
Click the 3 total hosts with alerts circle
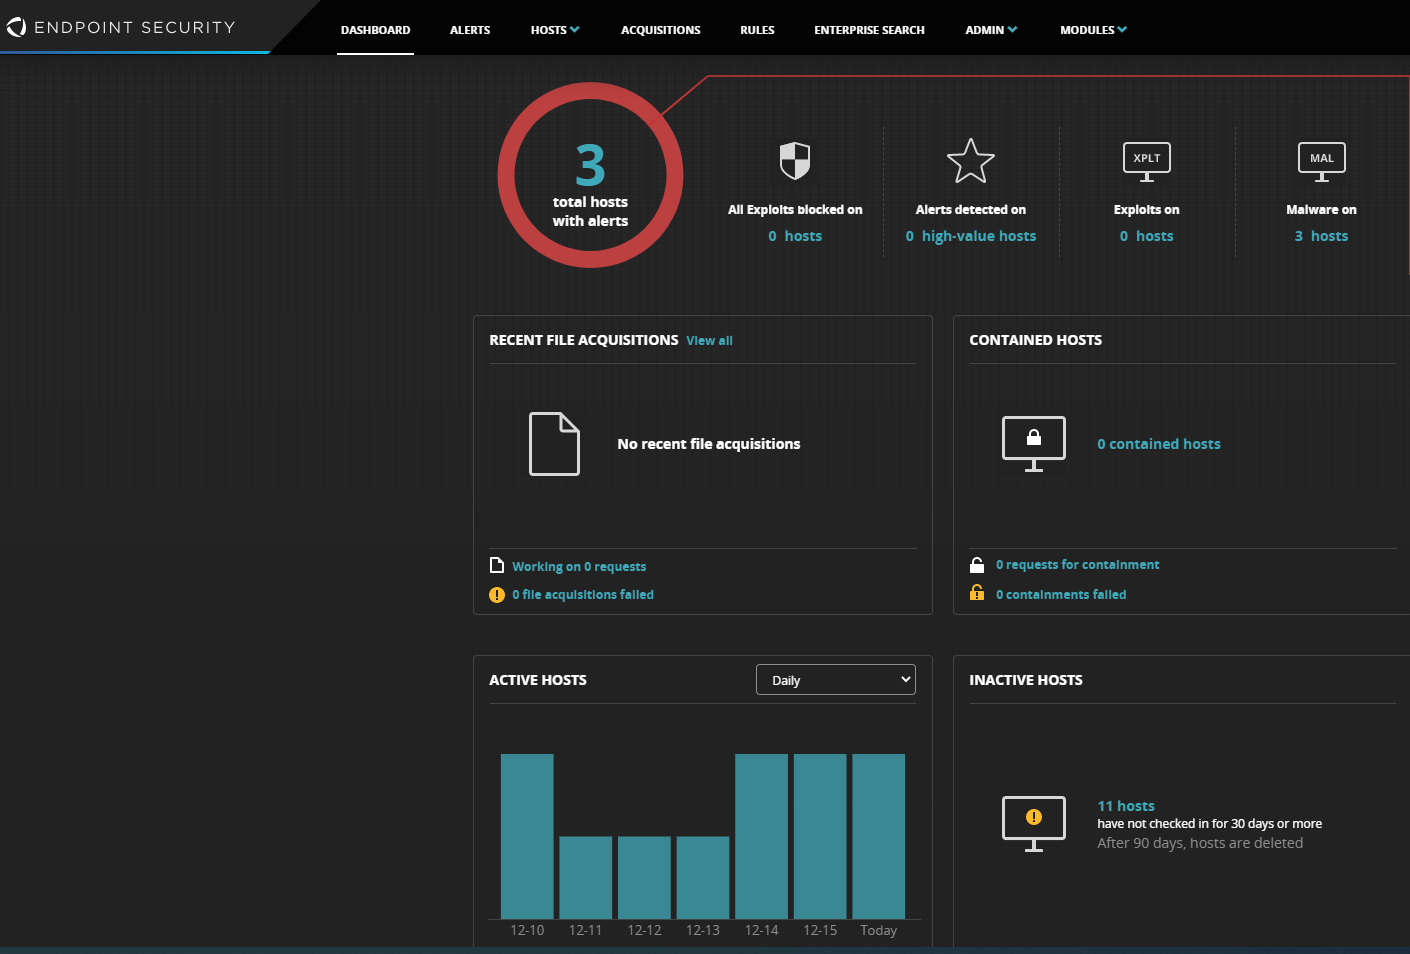point(590,176)
